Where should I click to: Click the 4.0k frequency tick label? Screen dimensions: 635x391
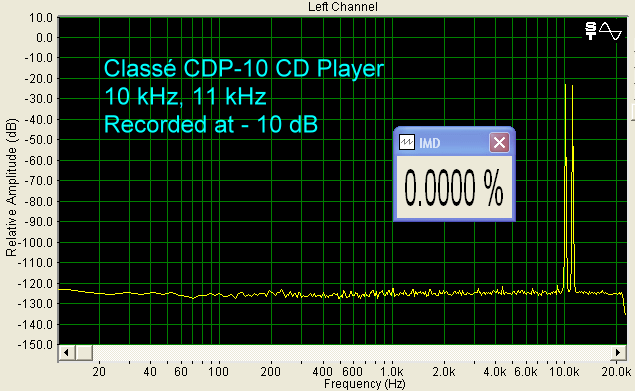495,371
